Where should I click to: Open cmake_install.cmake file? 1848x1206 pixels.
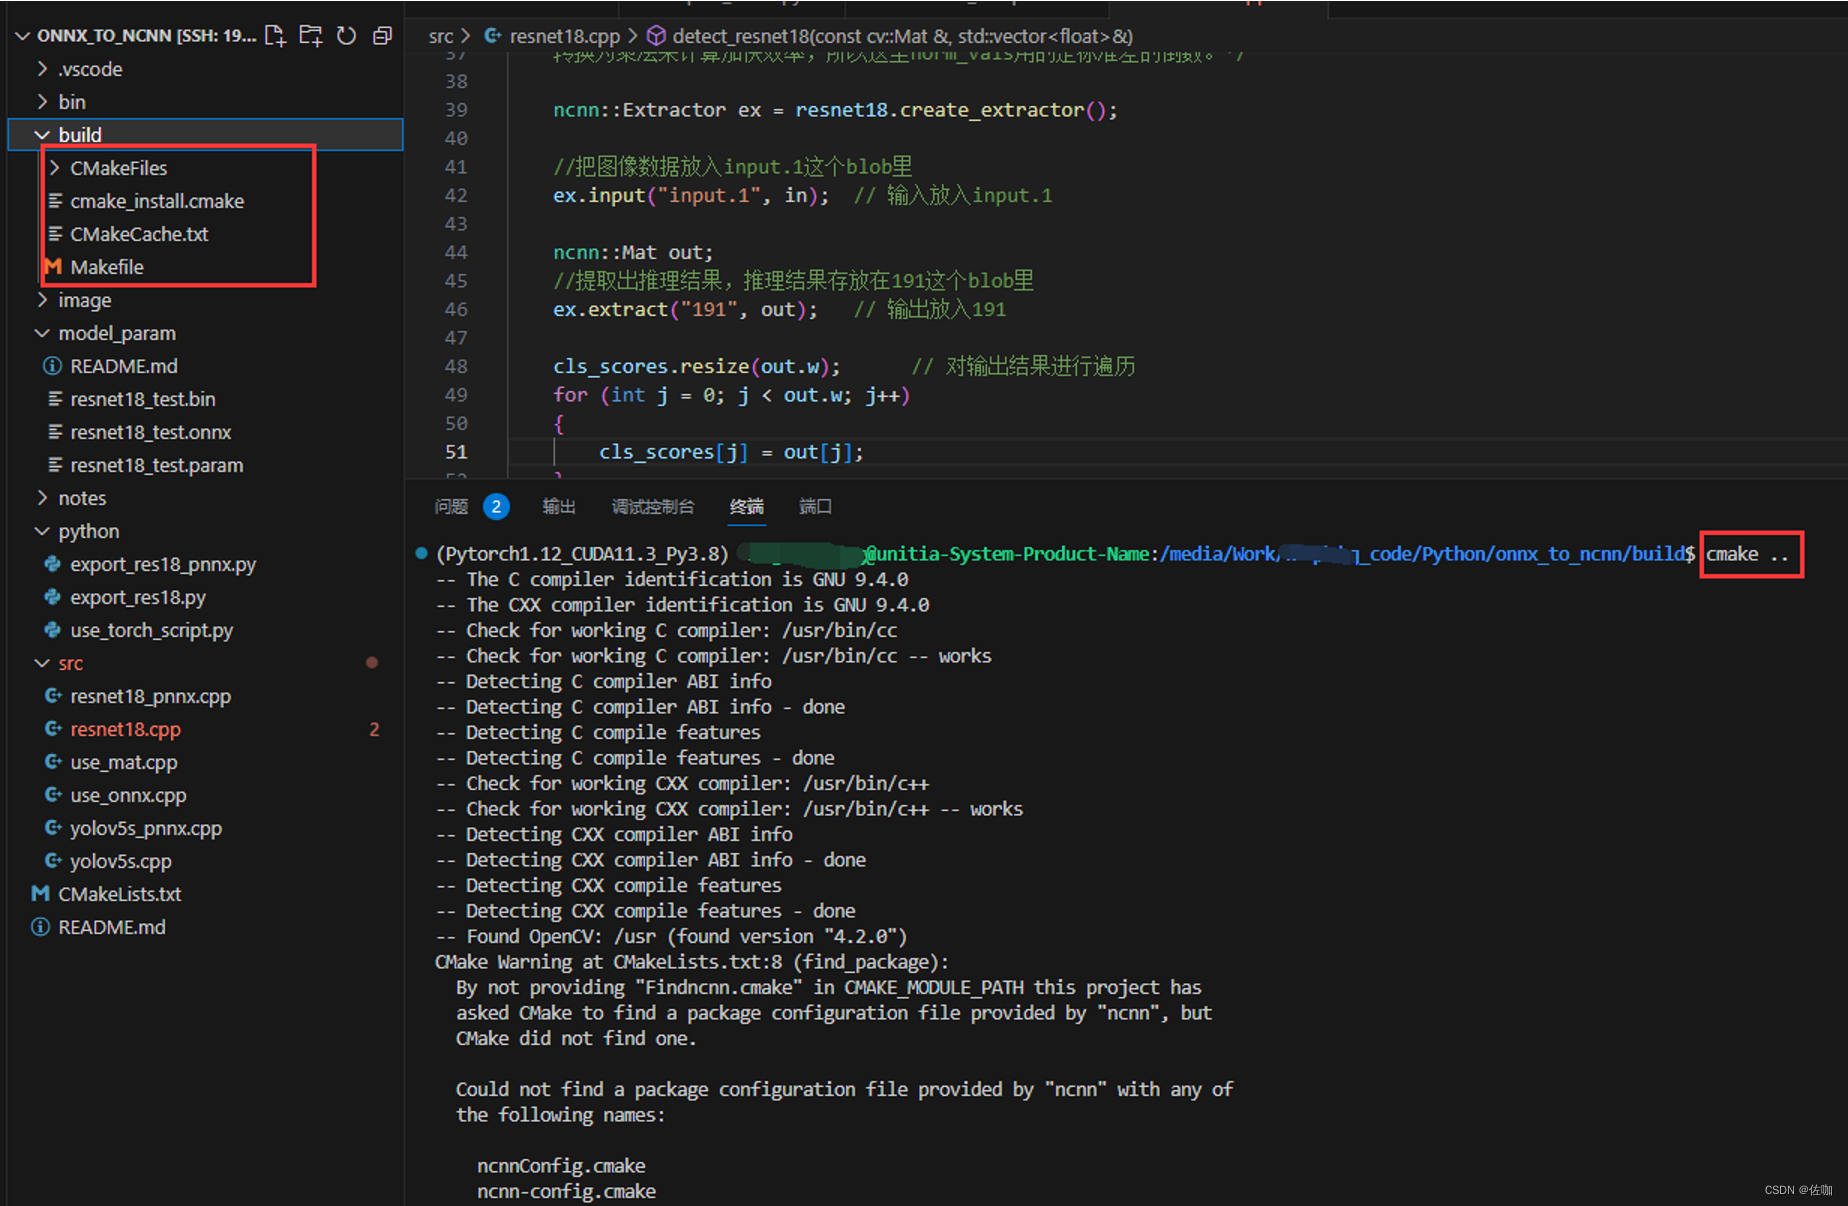coord(157,201)
